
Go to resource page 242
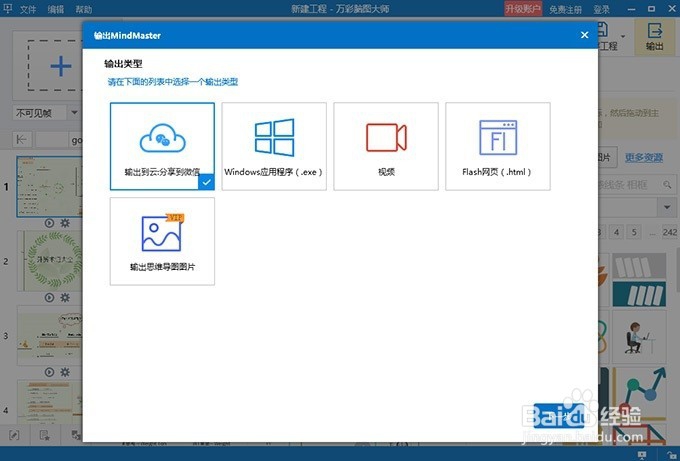[670, 232]
